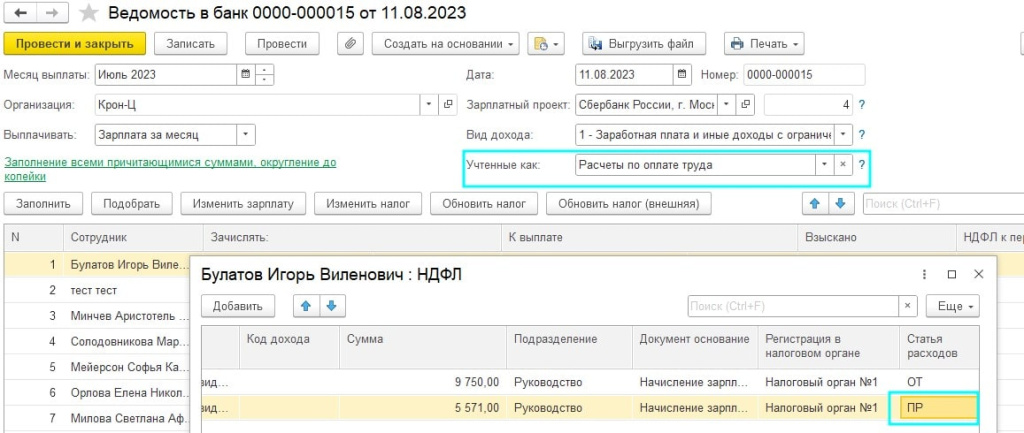Click Провести и закрыть button
The width and height of the screenshot is (1024, 433).
coord(74,44)
